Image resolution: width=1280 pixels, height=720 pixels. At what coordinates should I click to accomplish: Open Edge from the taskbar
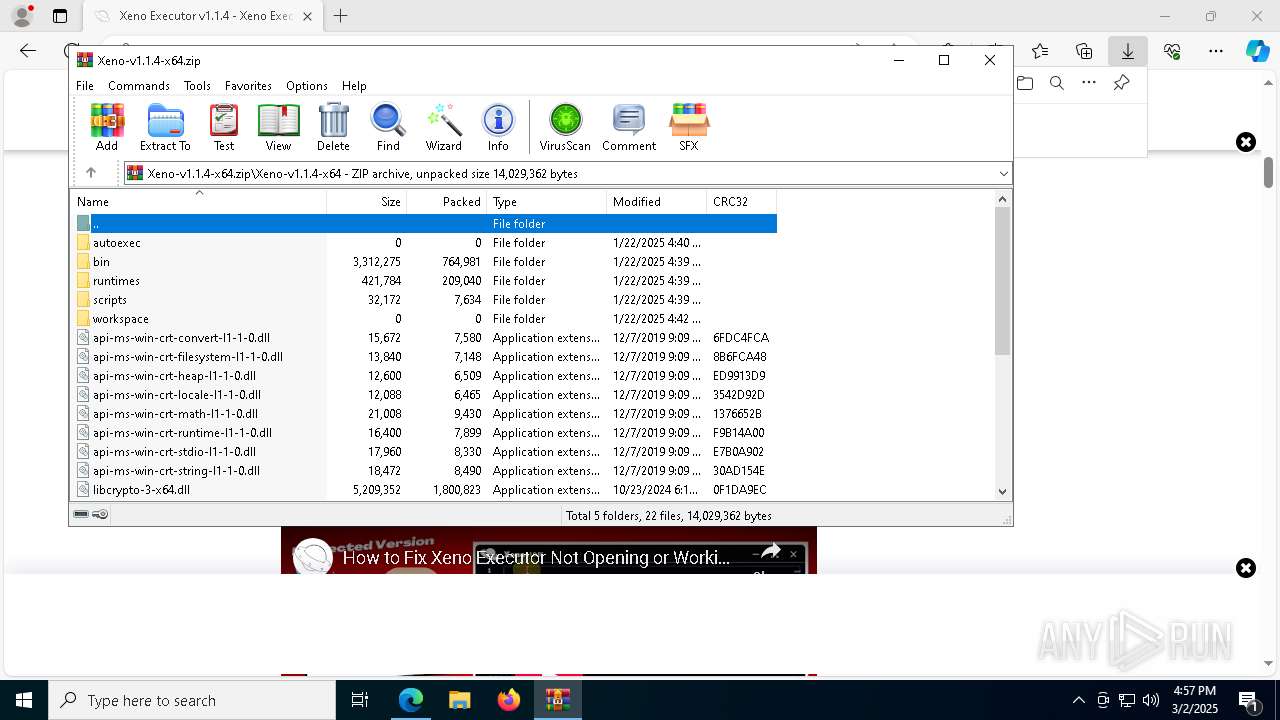point(411,700)
